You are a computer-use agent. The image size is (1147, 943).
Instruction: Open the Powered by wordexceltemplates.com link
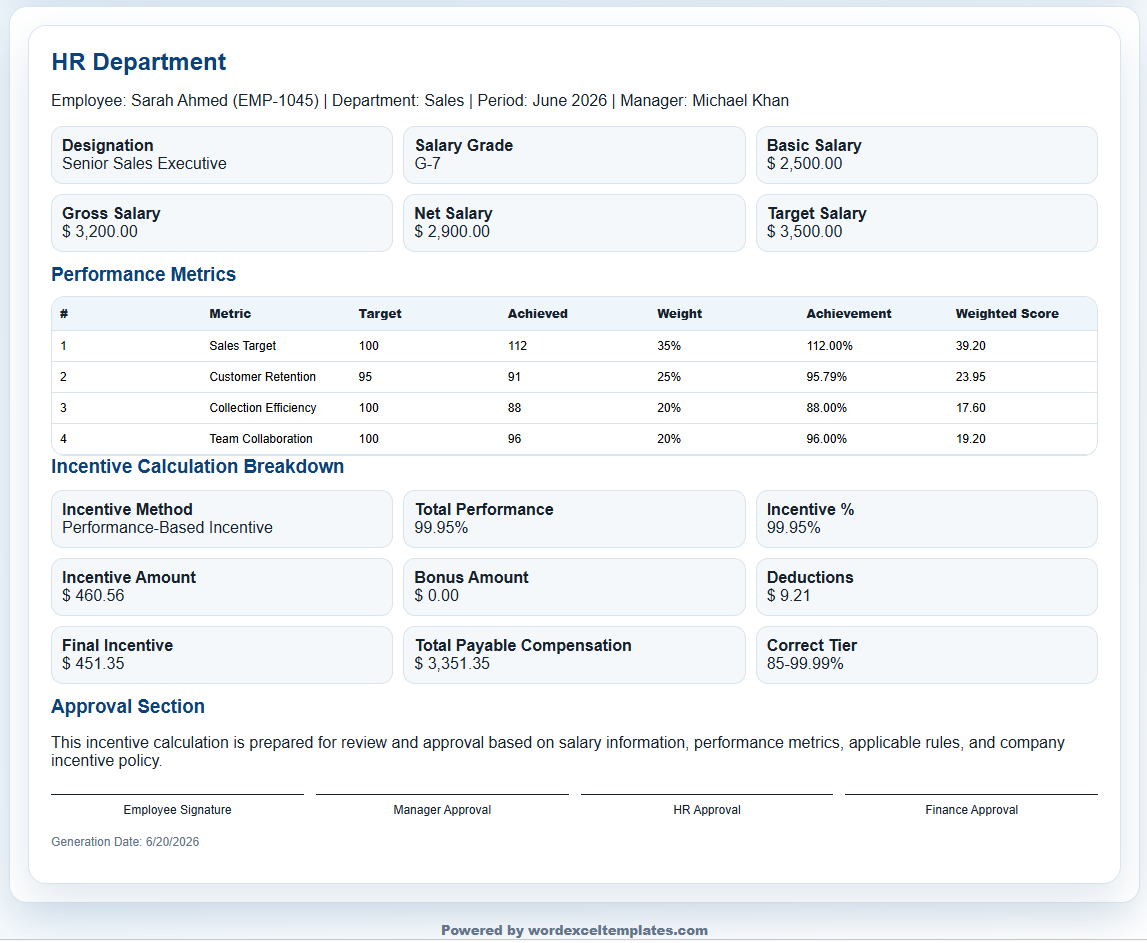tap(574, 931)
